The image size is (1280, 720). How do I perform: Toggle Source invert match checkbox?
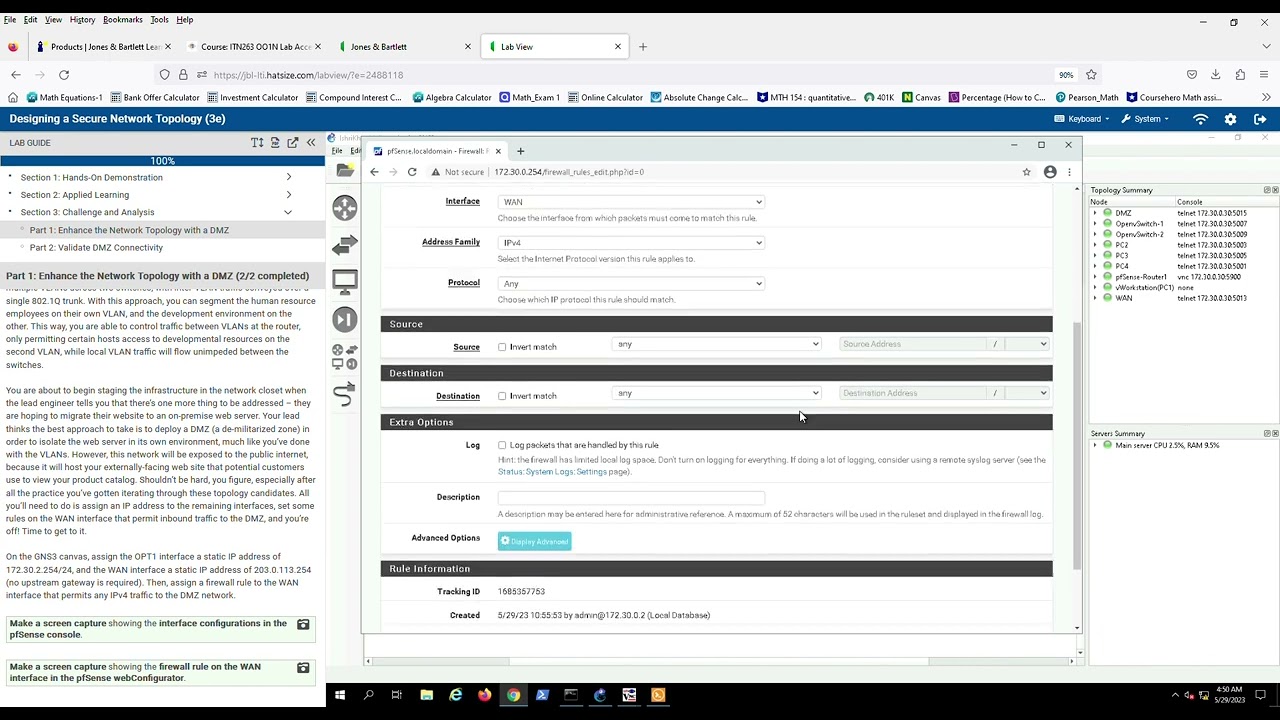pyautogui.click(x=502, y=347)
